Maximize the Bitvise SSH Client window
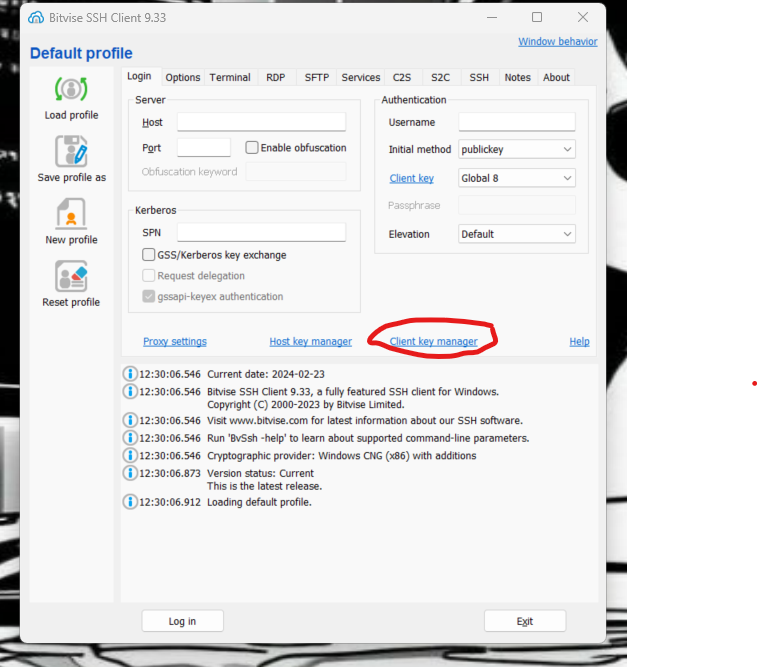Image resolution: width=757 pixels, height=667 pixels. coord(537,17)
